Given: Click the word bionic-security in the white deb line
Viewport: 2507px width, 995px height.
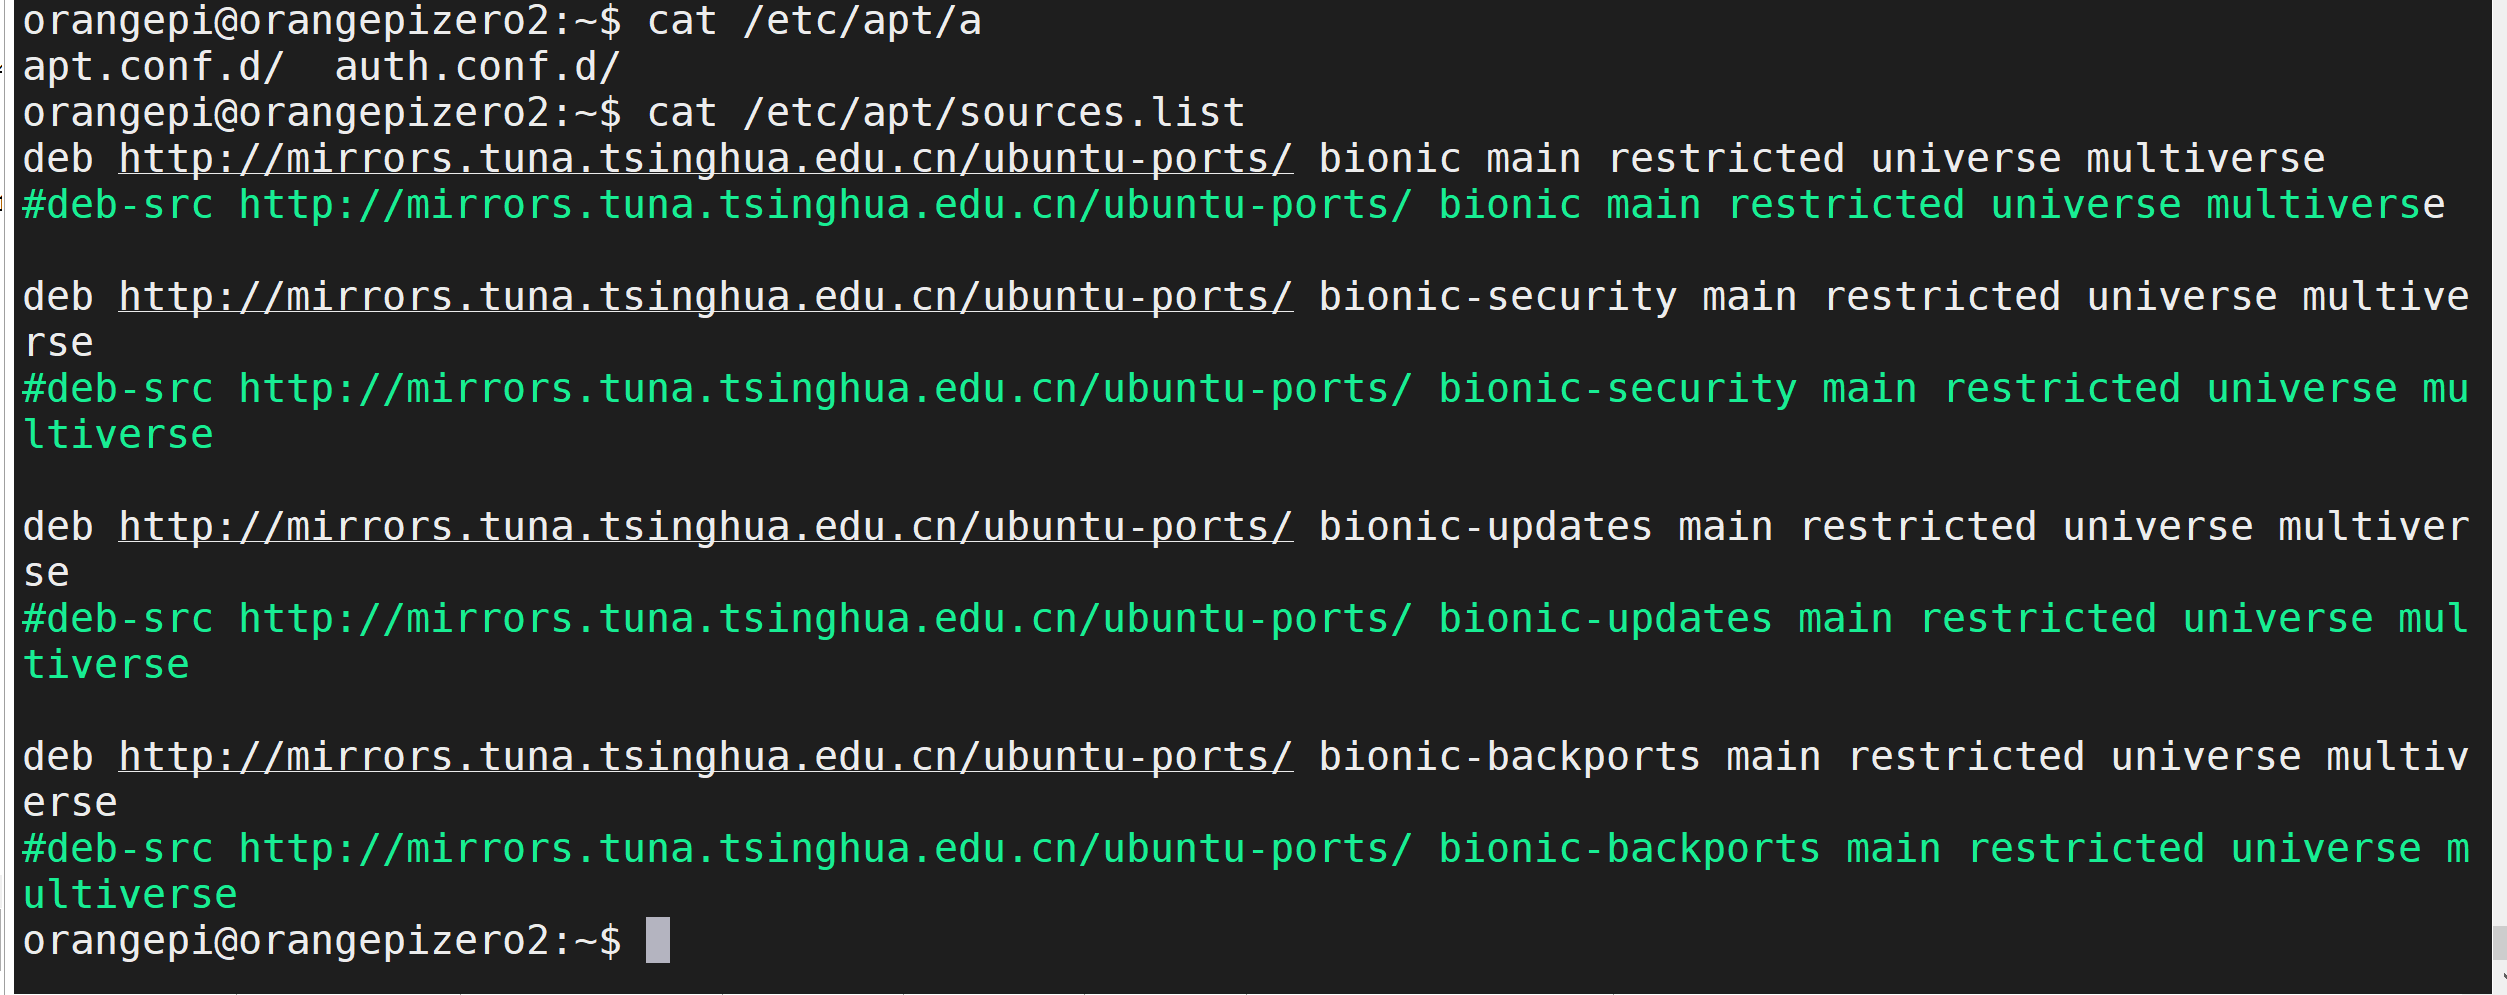Looking at the screenshot, I should point(1497,297).
